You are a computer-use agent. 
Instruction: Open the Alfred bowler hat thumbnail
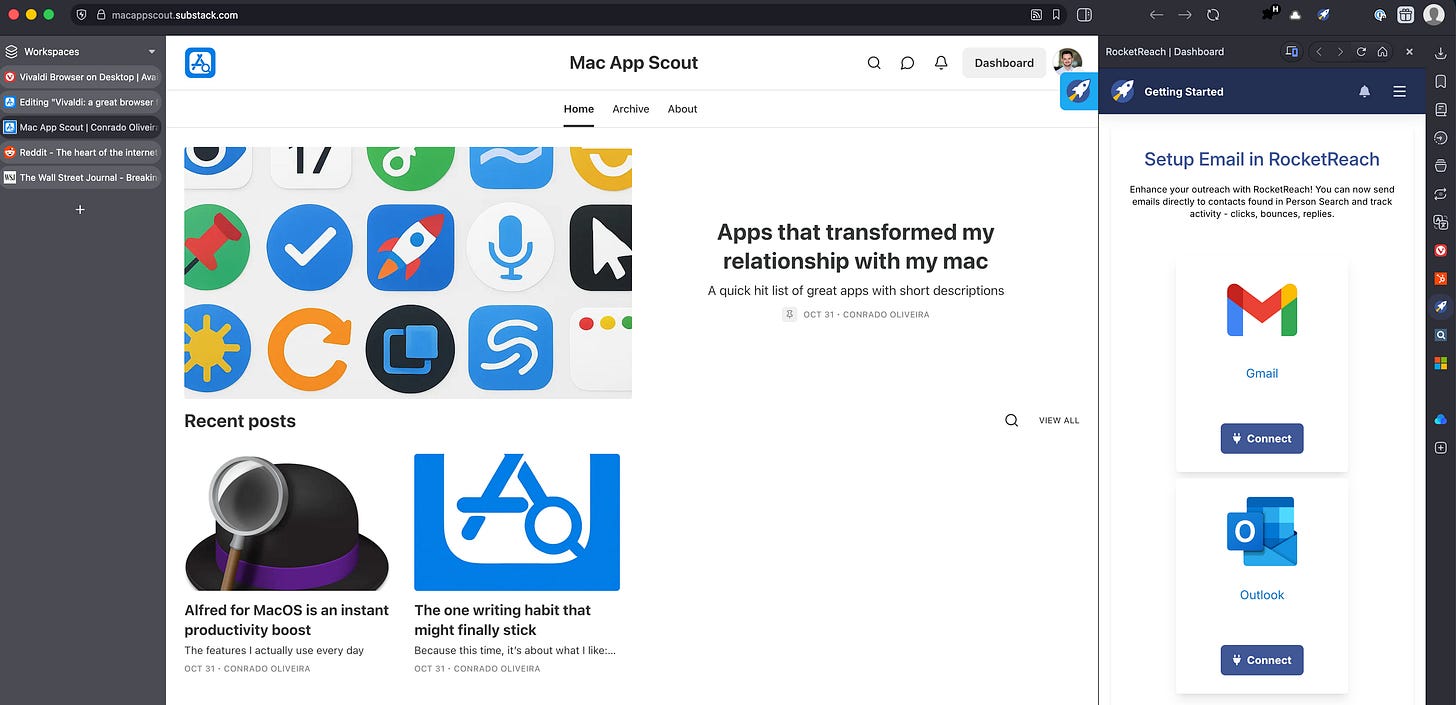(x=287, y=522)
